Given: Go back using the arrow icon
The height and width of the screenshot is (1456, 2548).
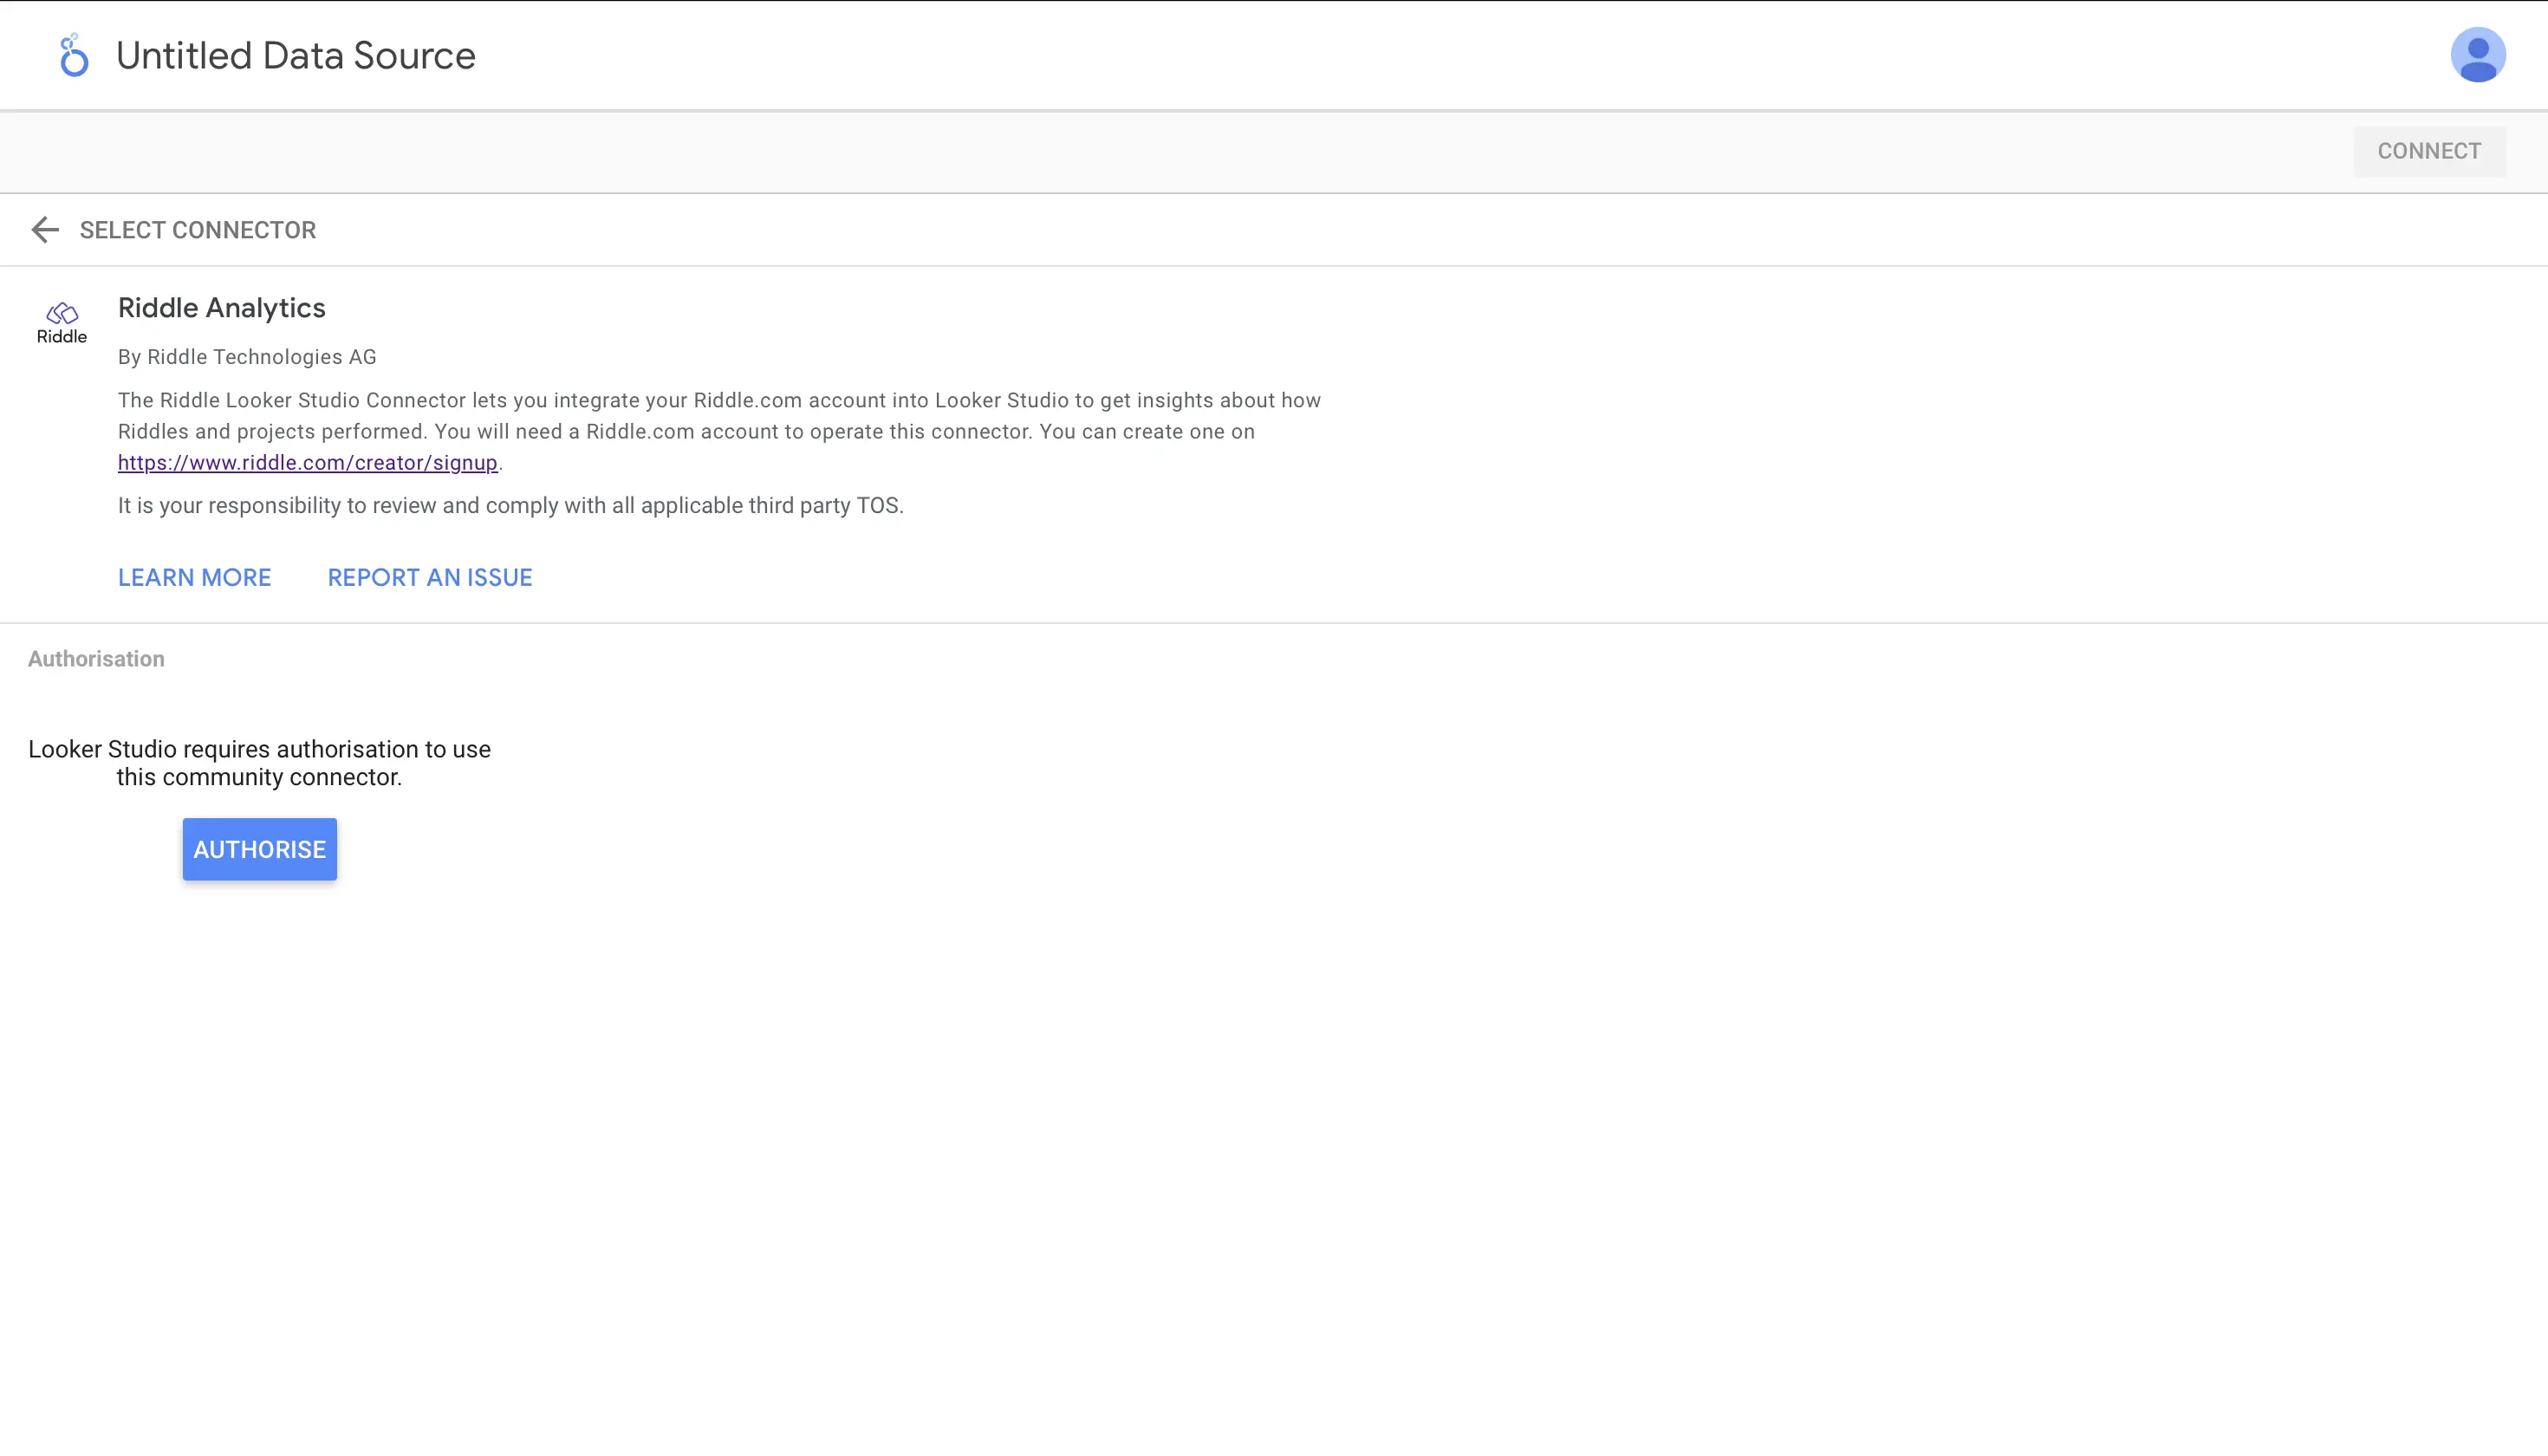Looking at the screenshot, I should coord(45,230).
